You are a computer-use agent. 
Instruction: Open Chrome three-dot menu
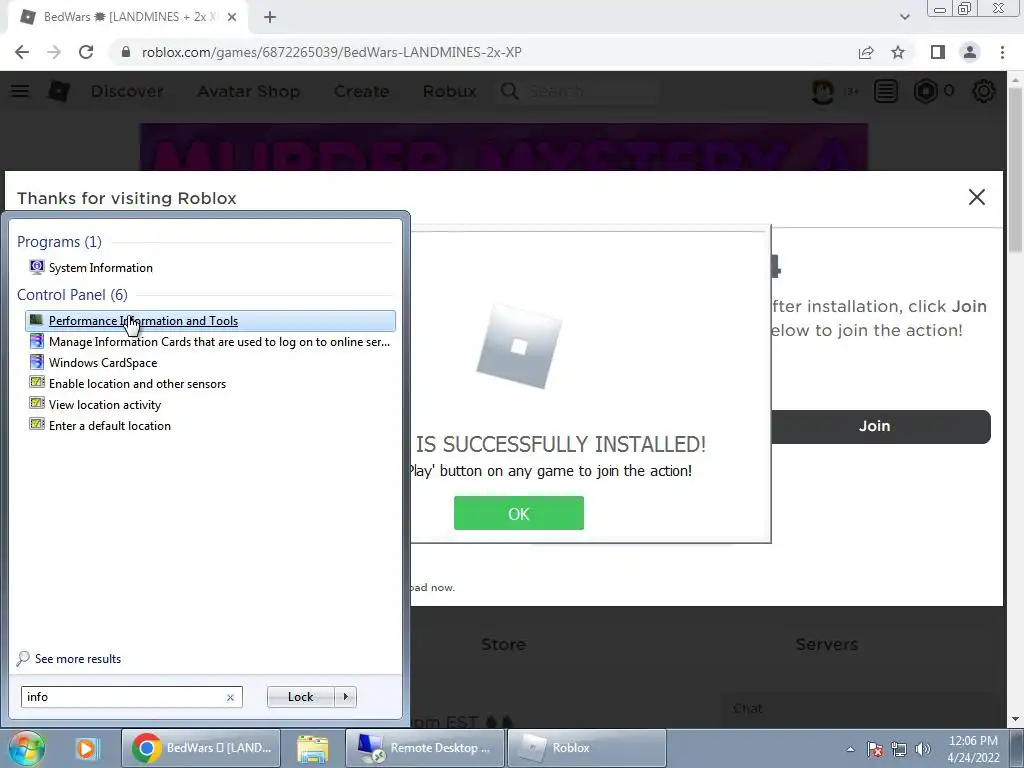pyautogui.click(x=1002, y=52)
